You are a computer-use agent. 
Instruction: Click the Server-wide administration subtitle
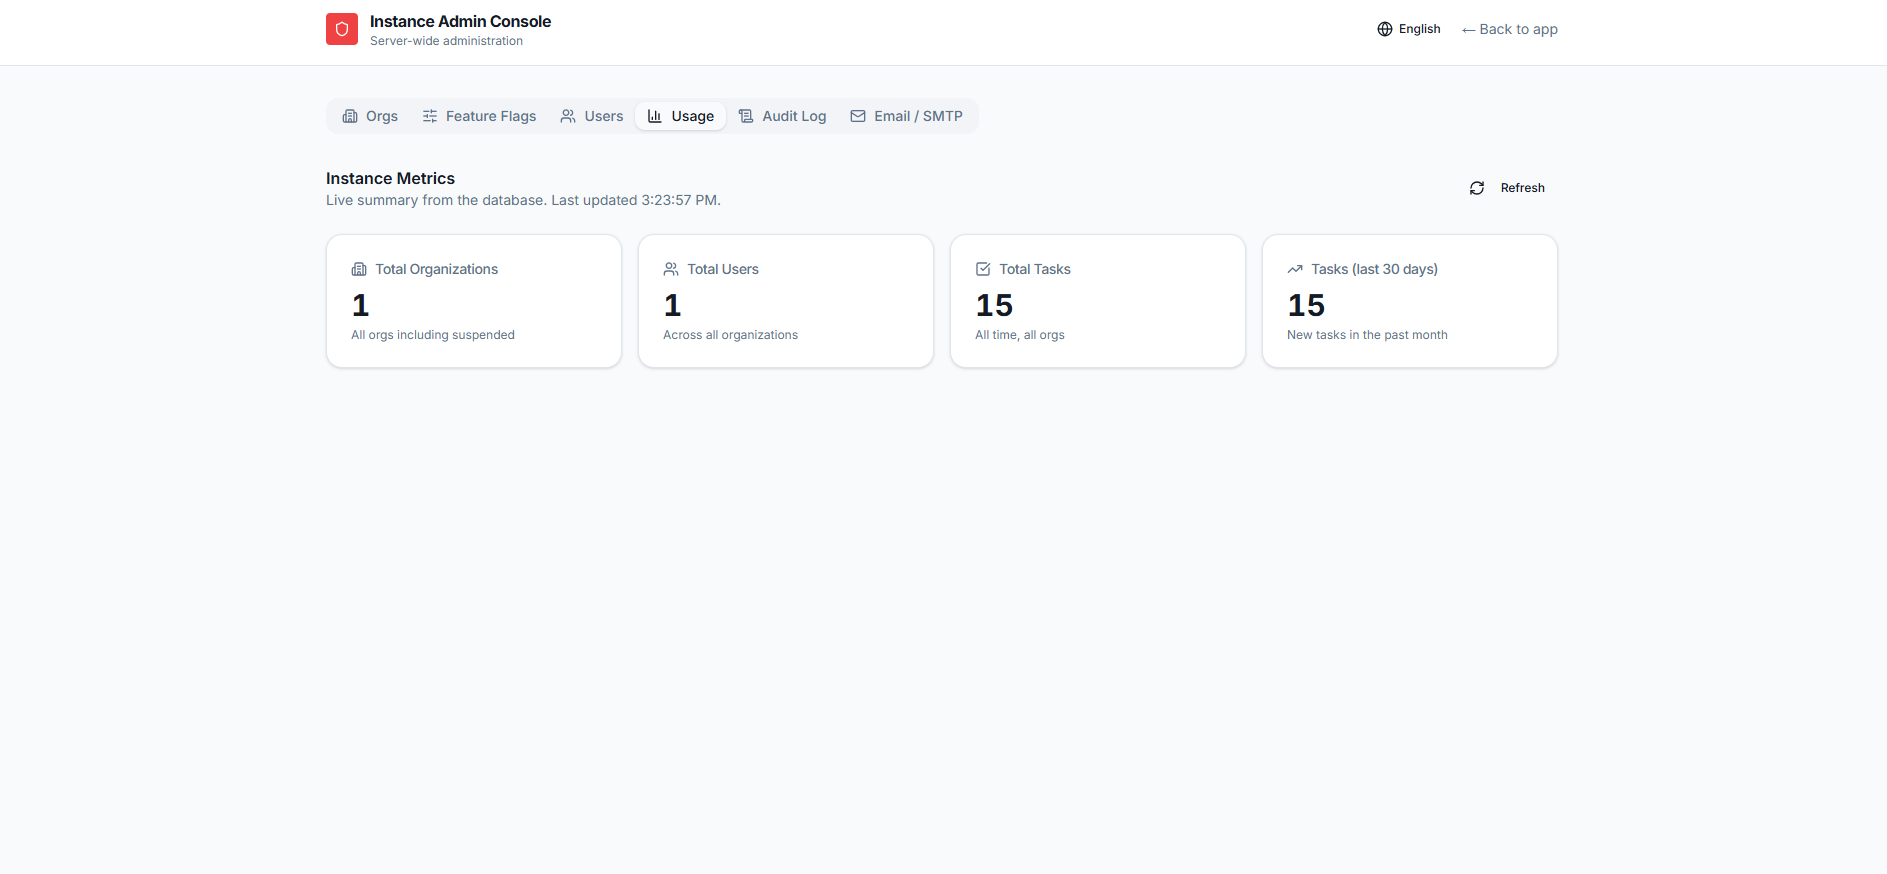click(446, 41)
